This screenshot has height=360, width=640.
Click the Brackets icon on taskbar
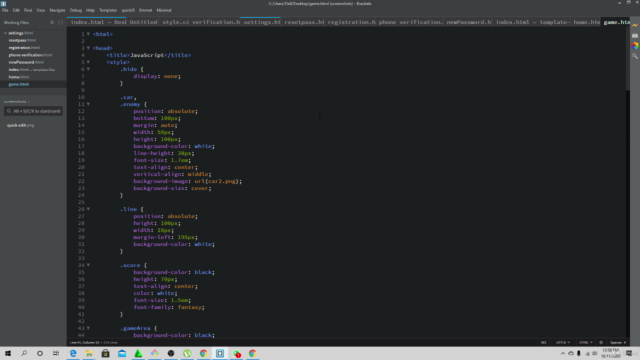[220, 353]
